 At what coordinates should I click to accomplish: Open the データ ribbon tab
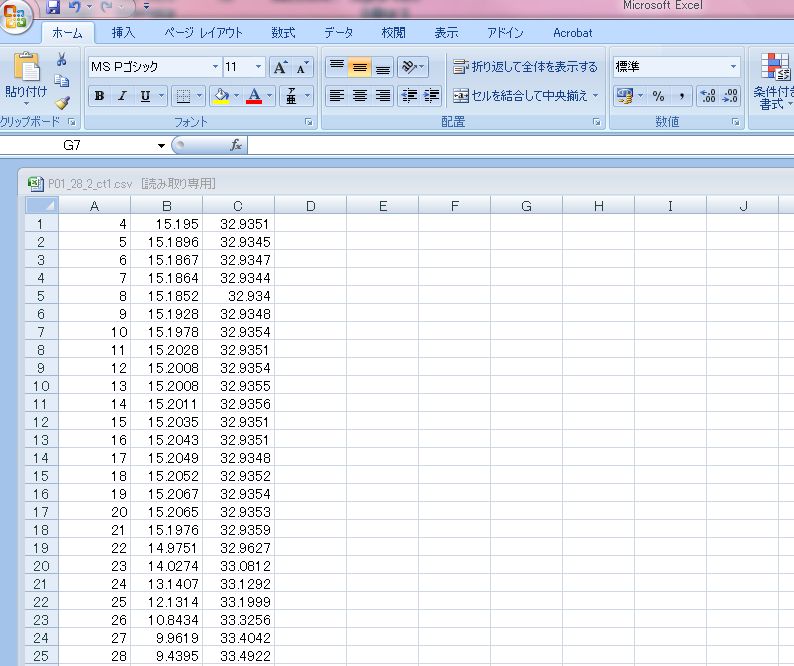[x=338, y=32]
